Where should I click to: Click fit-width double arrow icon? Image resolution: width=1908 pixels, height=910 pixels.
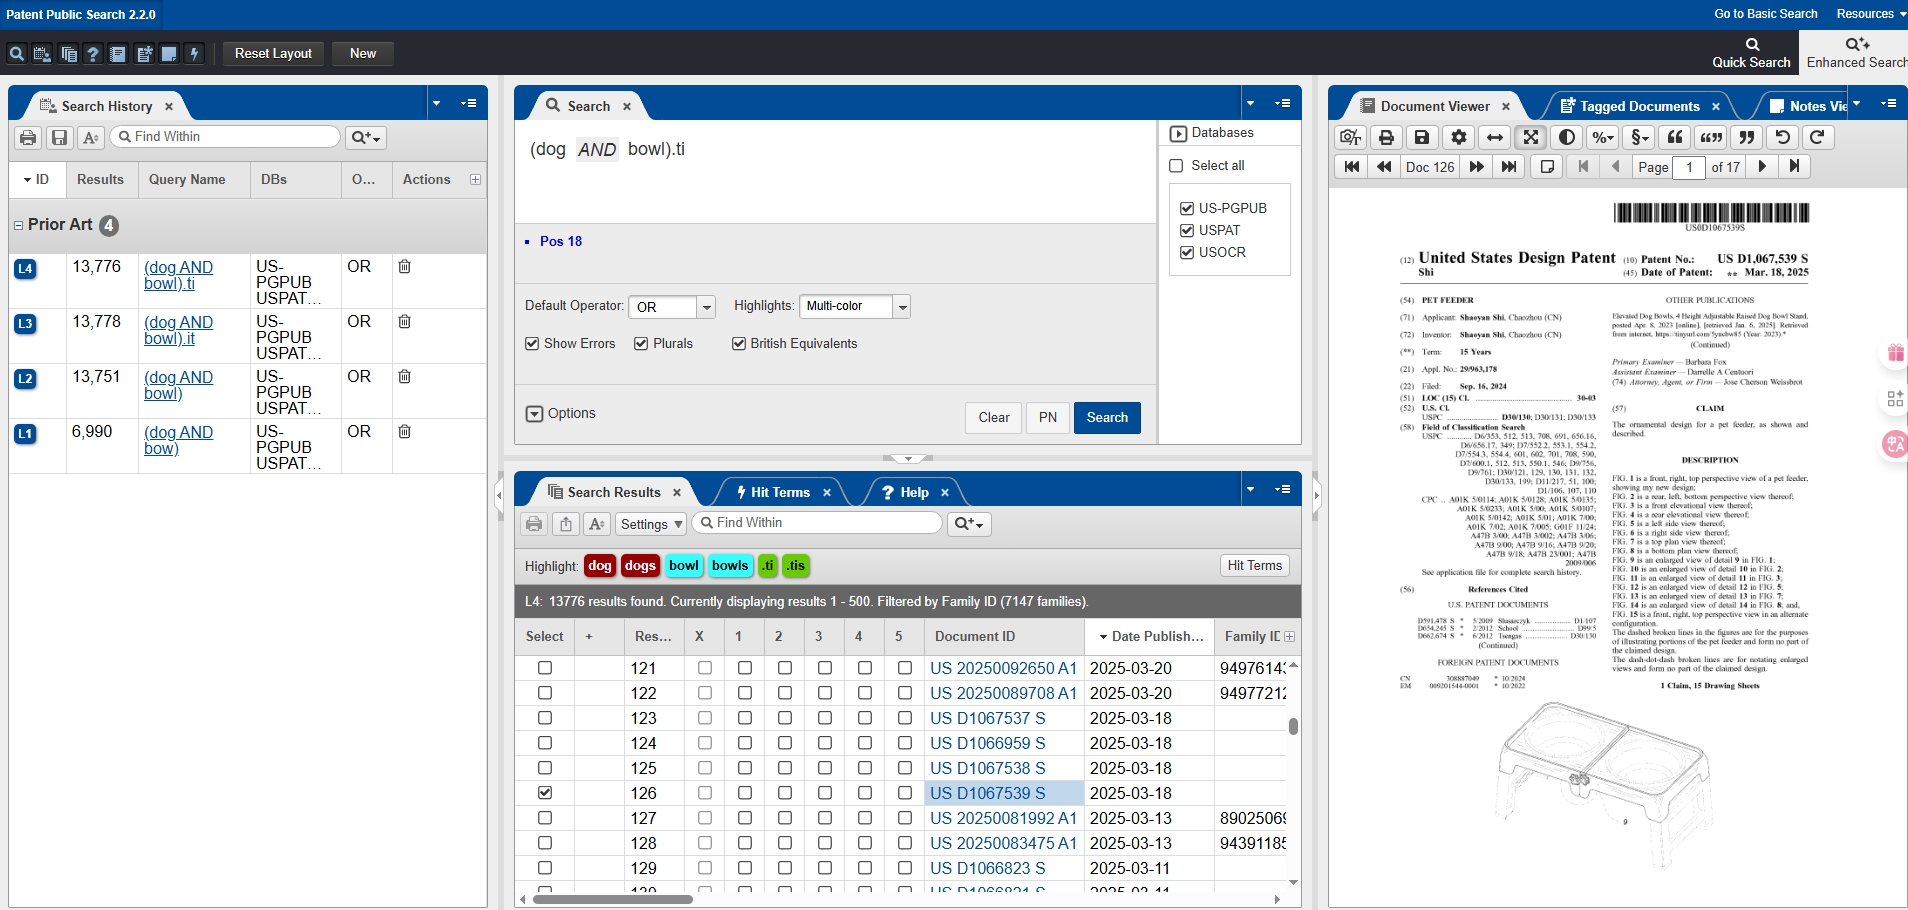tap(1494, 138)
